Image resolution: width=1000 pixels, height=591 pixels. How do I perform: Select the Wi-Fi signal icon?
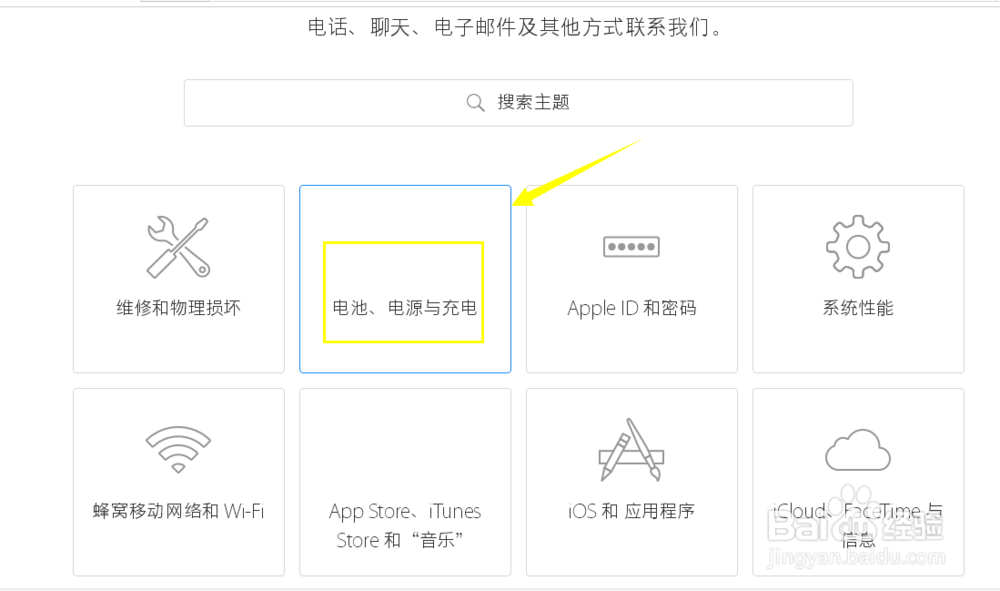[x=178, y=449]
